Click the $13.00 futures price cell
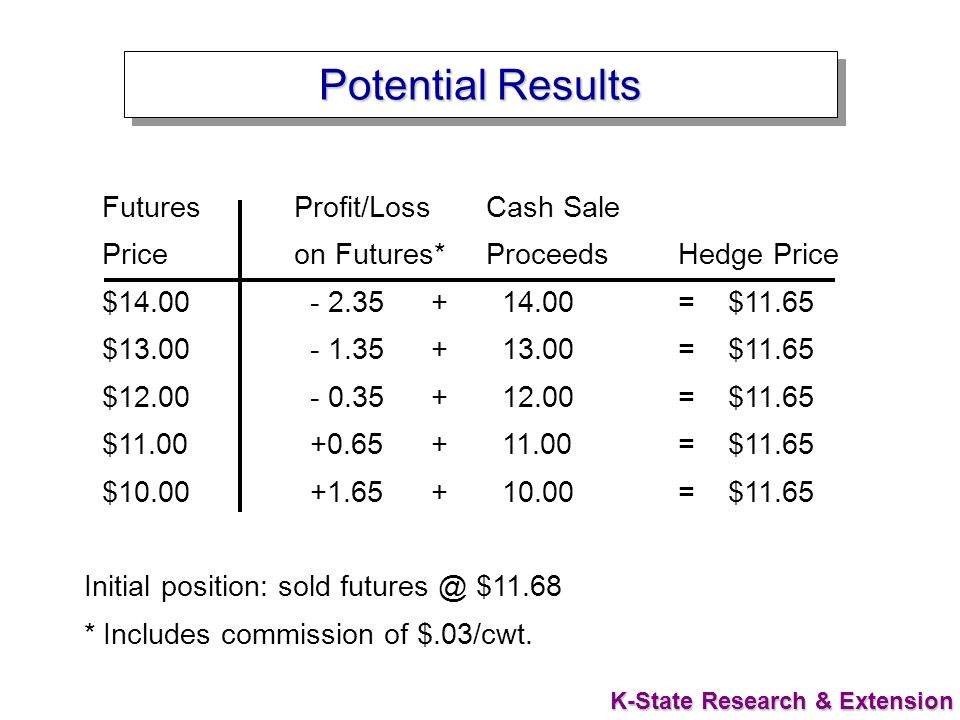The image size is (960, 720). [146, 350]
